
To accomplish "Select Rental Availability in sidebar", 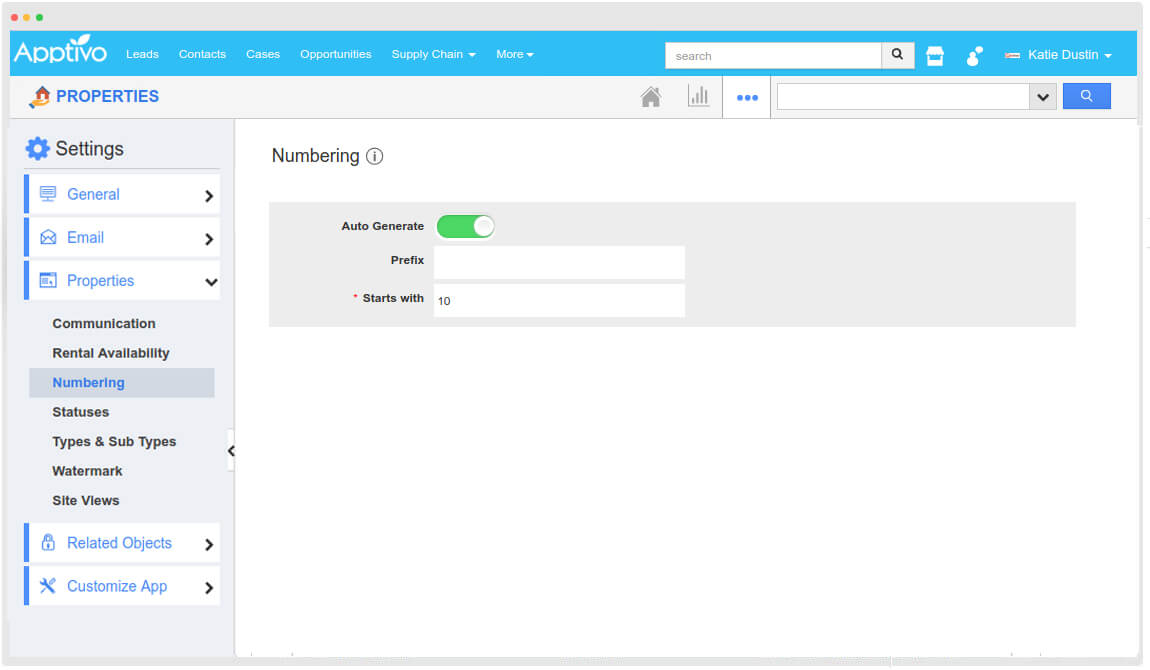I will click(111, 353).
